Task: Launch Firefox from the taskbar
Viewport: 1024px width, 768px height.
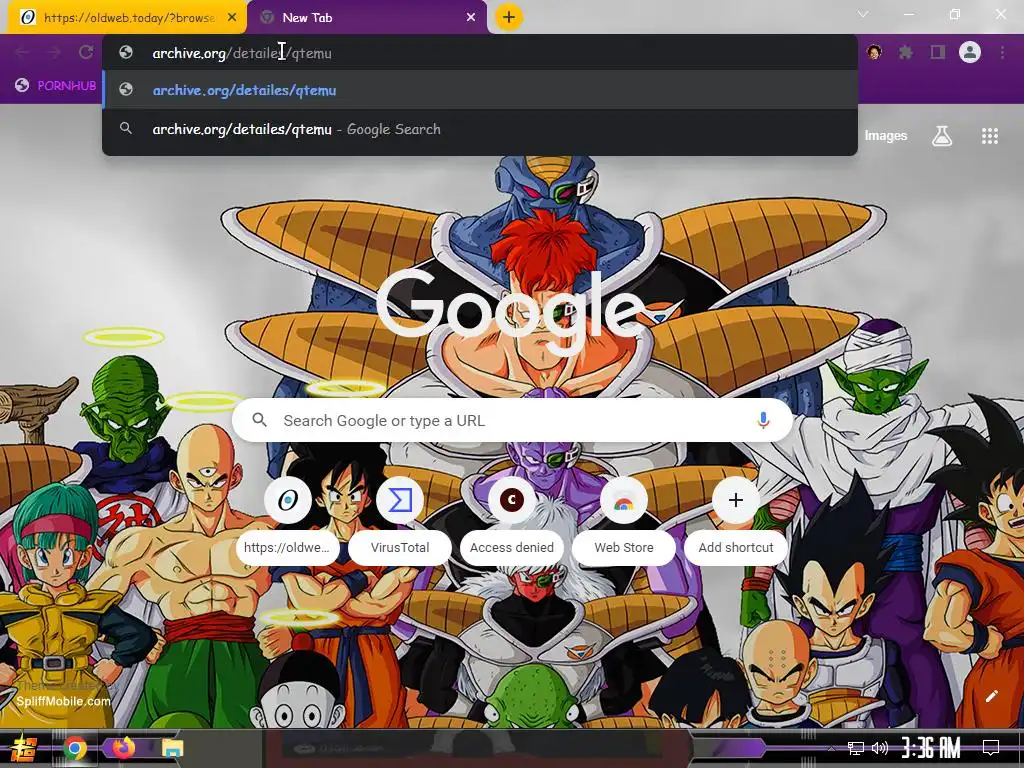Action: click(x=123, y=748)
